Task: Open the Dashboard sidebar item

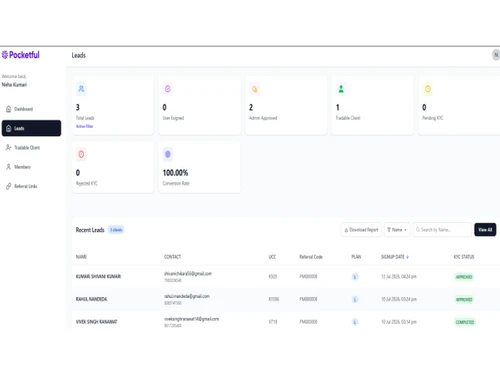Action: pyautogui.click(x=19, y=109)
